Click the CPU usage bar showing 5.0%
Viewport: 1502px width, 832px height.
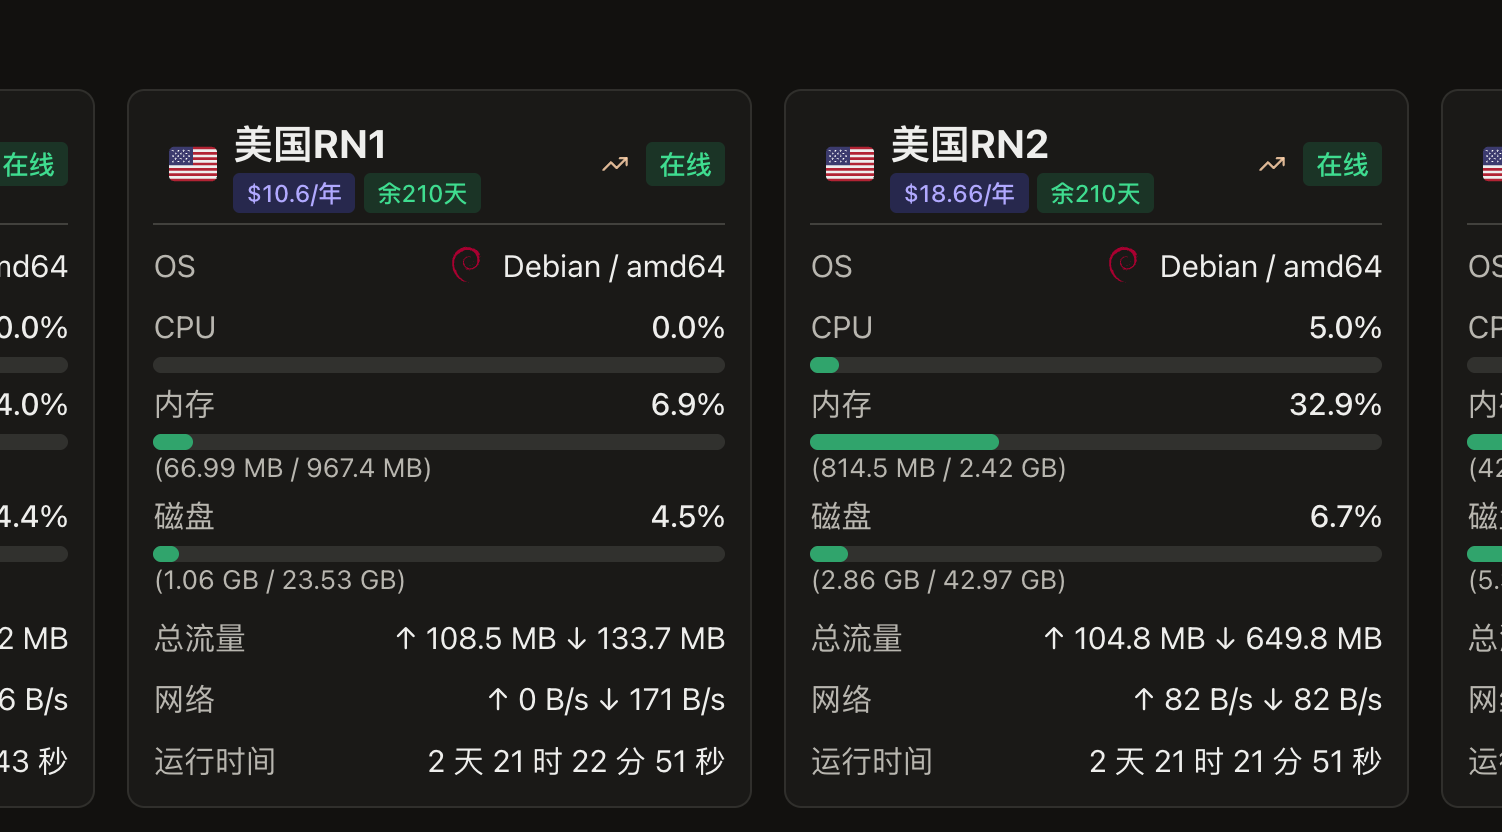1096,365
